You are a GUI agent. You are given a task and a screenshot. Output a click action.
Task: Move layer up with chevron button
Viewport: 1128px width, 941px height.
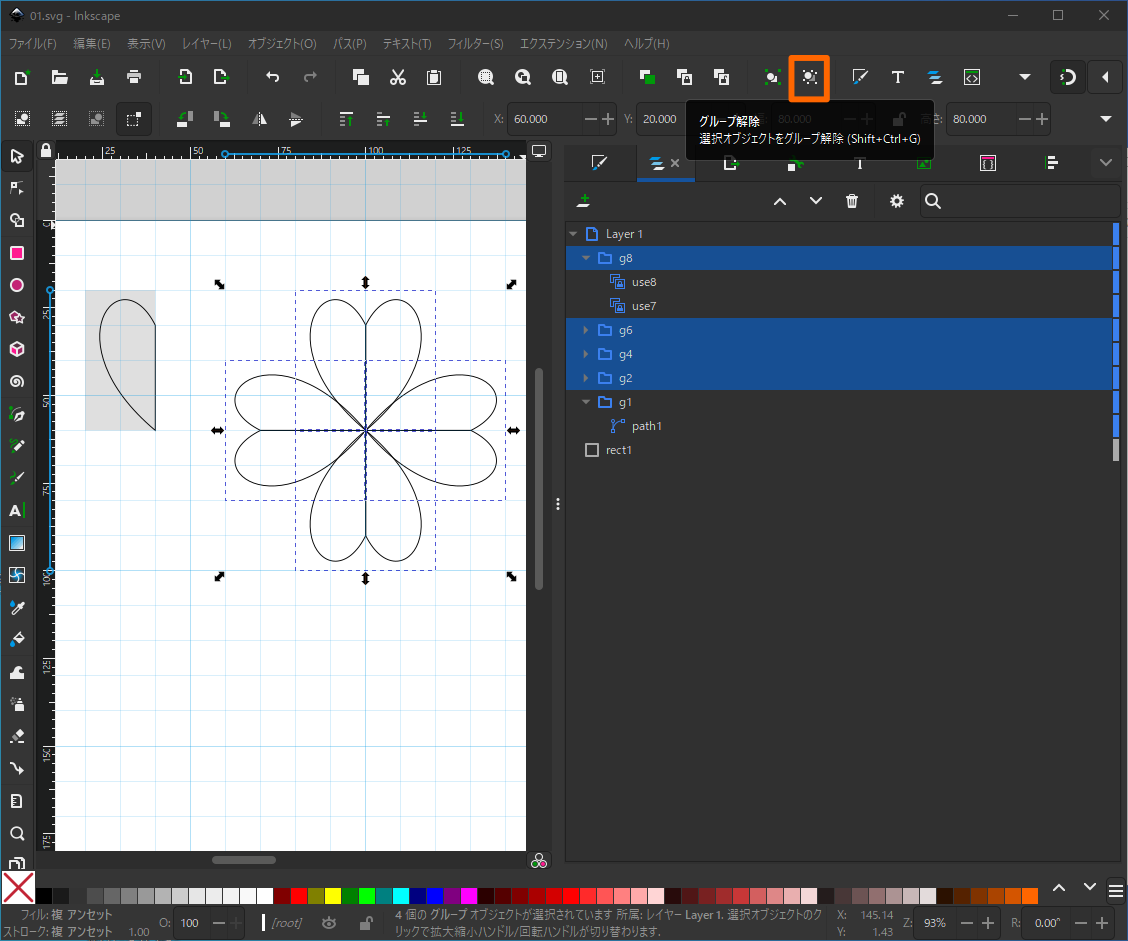(780, 201)
